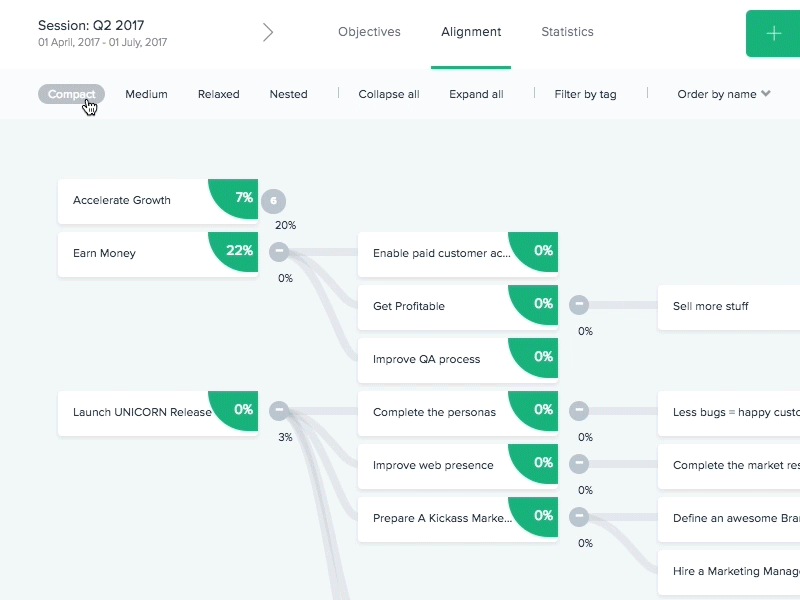Switch layout to Medium view
The height and width of the screenshot is (600, 800).
tap(146, 94)
